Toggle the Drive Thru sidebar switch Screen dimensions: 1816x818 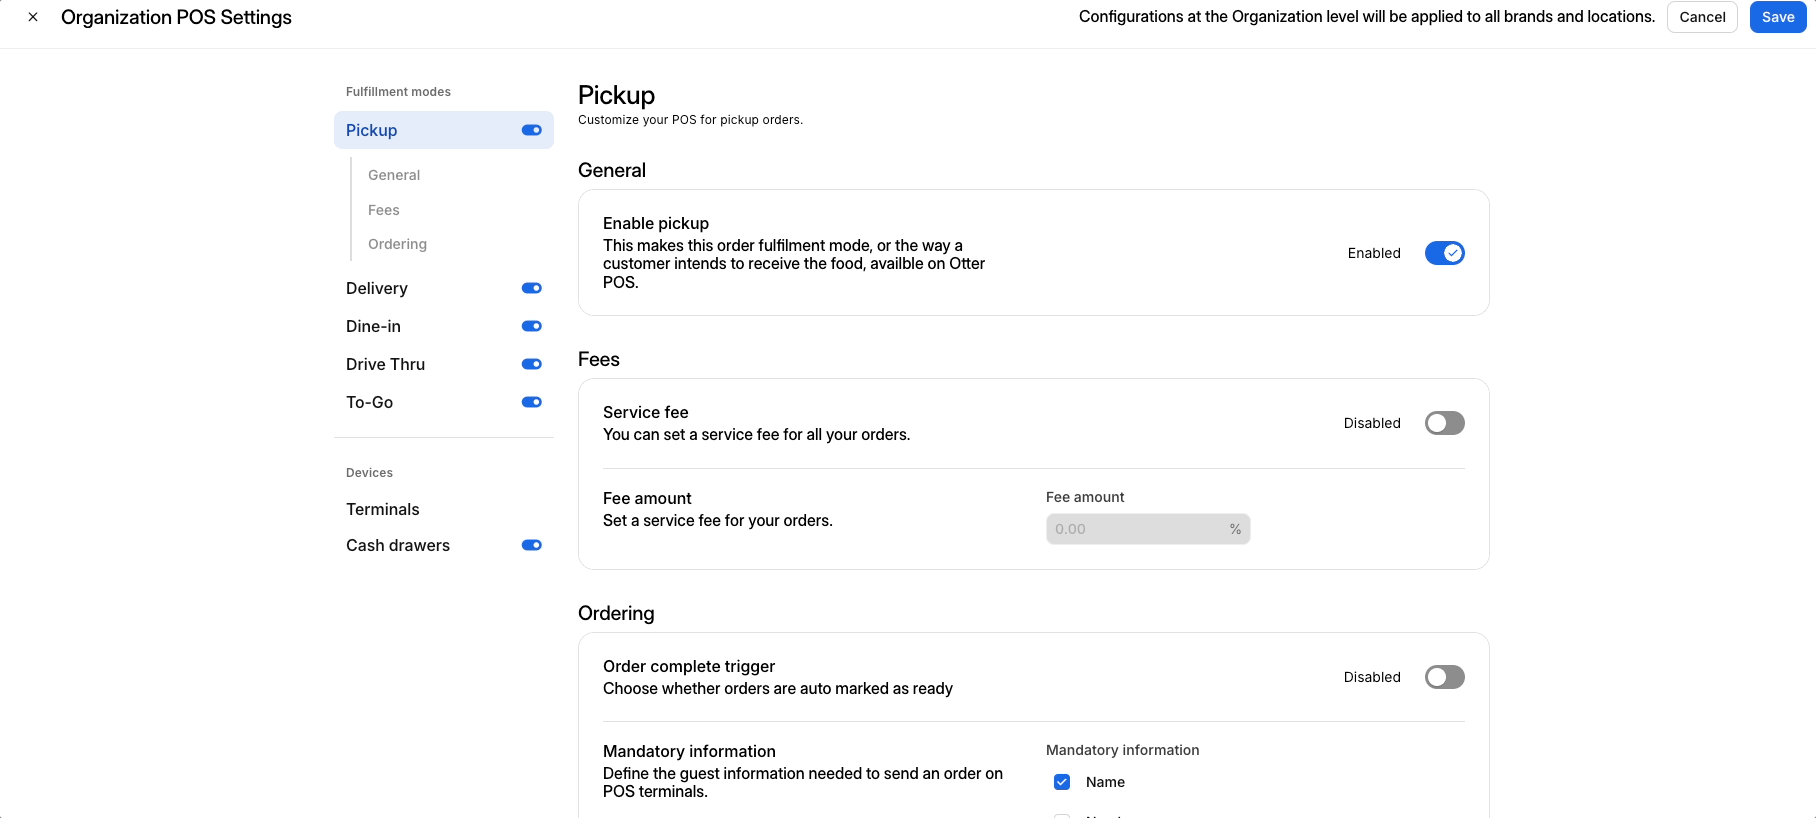(531, 364)
